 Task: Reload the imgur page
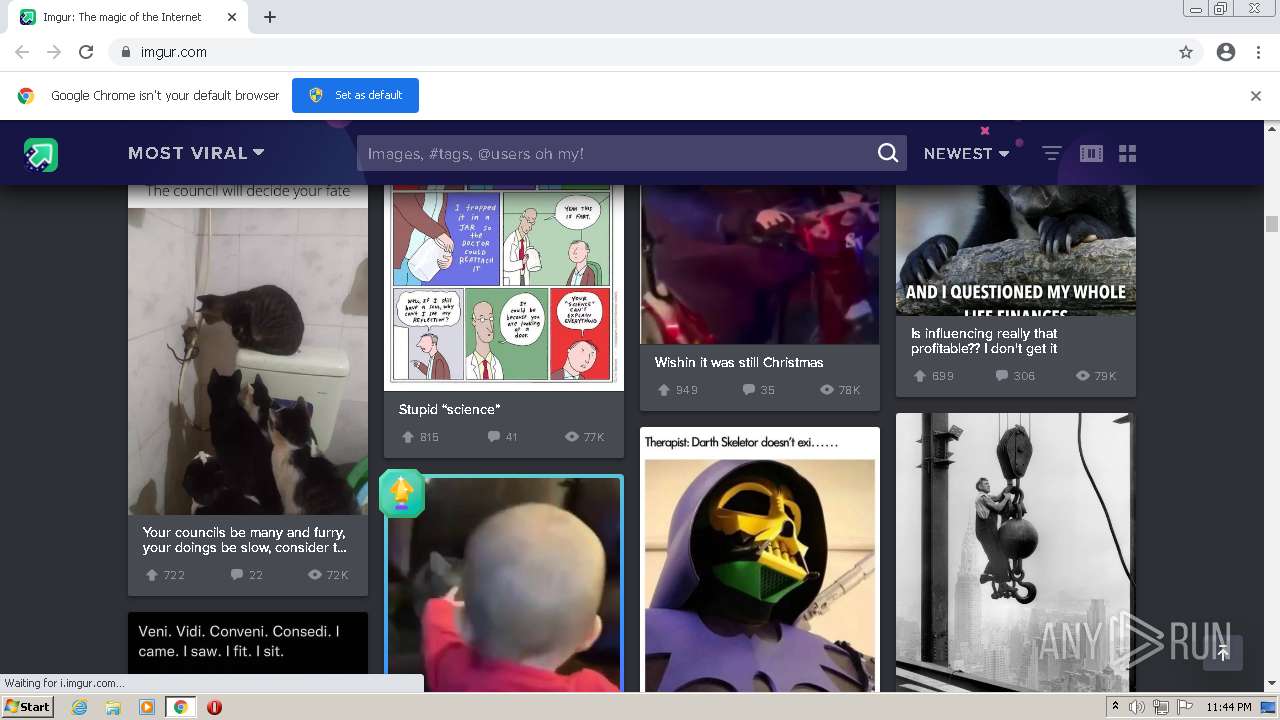click(x=86, y=52)
